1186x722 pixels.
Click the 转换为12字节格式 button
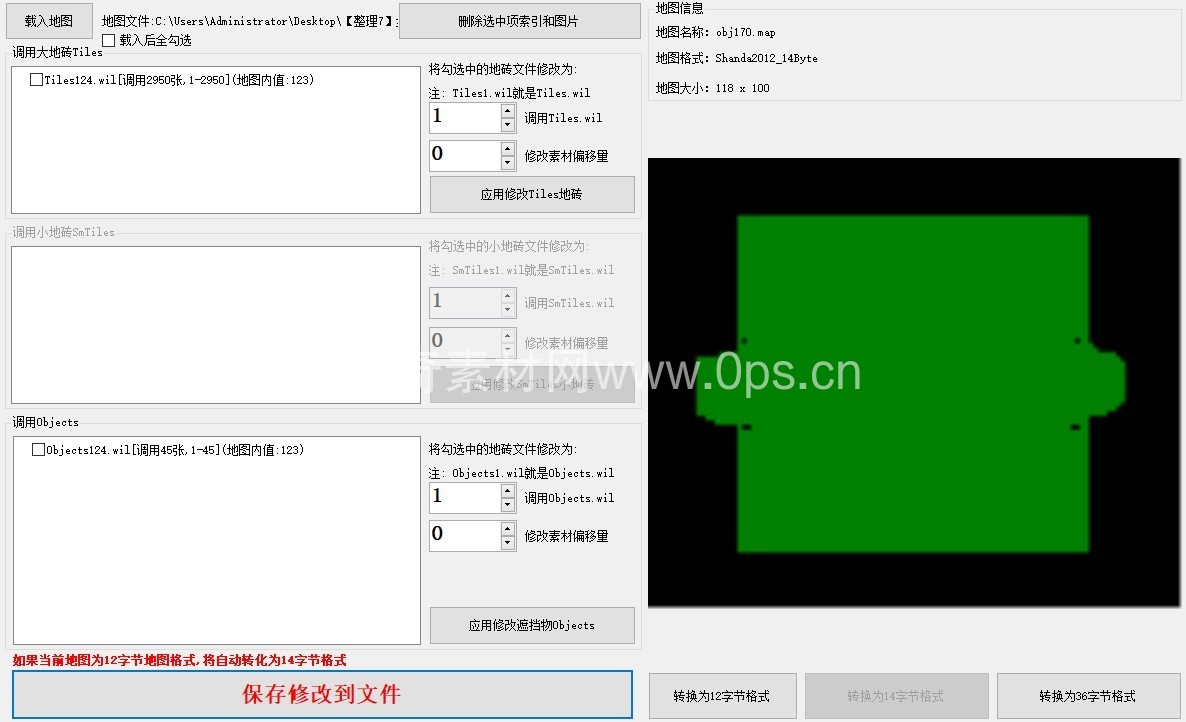coord(723,696)
